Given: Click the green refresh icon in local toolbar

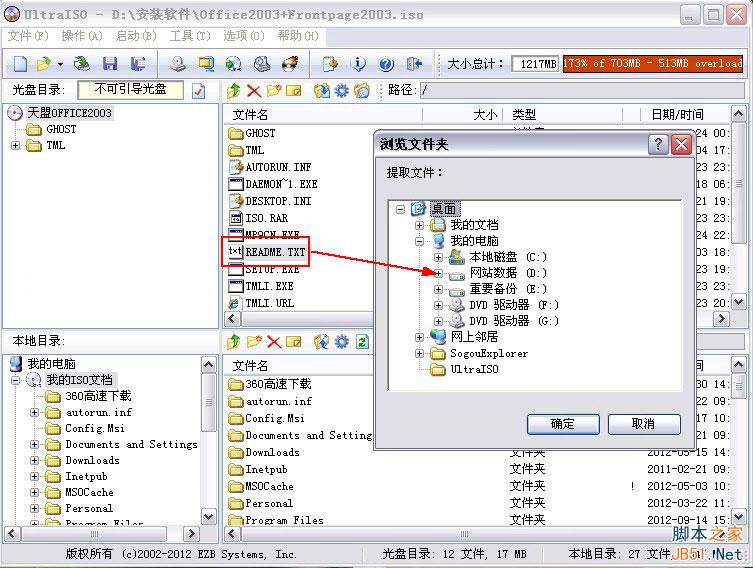Looking at the screenshot, I should click(362, 341).
